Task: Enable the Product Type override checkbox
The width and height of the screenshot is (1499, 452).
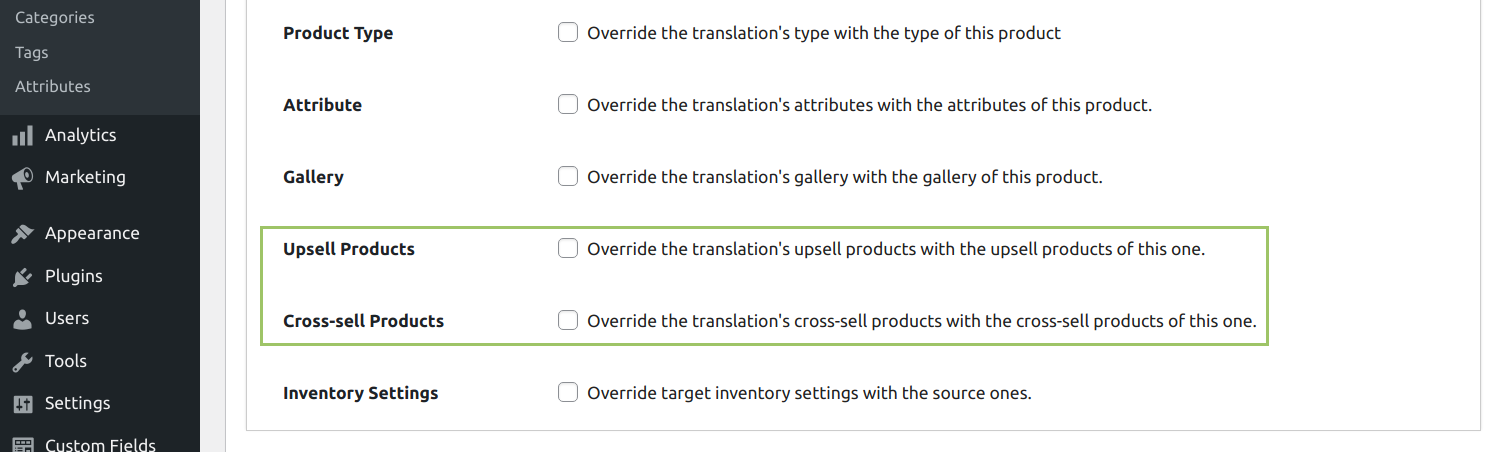Action: 568,32
